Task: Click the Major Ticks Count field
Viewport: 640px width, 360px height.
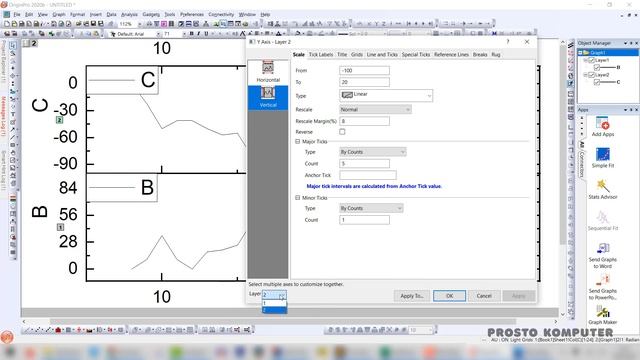Action: pos(364,163)
